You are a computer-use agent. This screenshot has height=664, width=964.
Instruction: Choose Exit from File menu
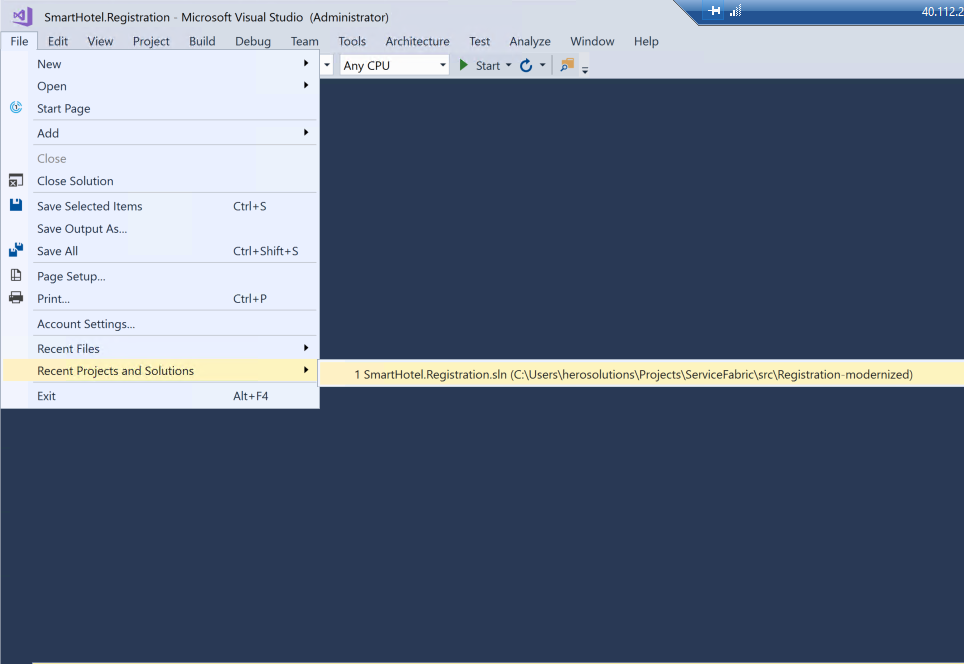click(160, 396)
